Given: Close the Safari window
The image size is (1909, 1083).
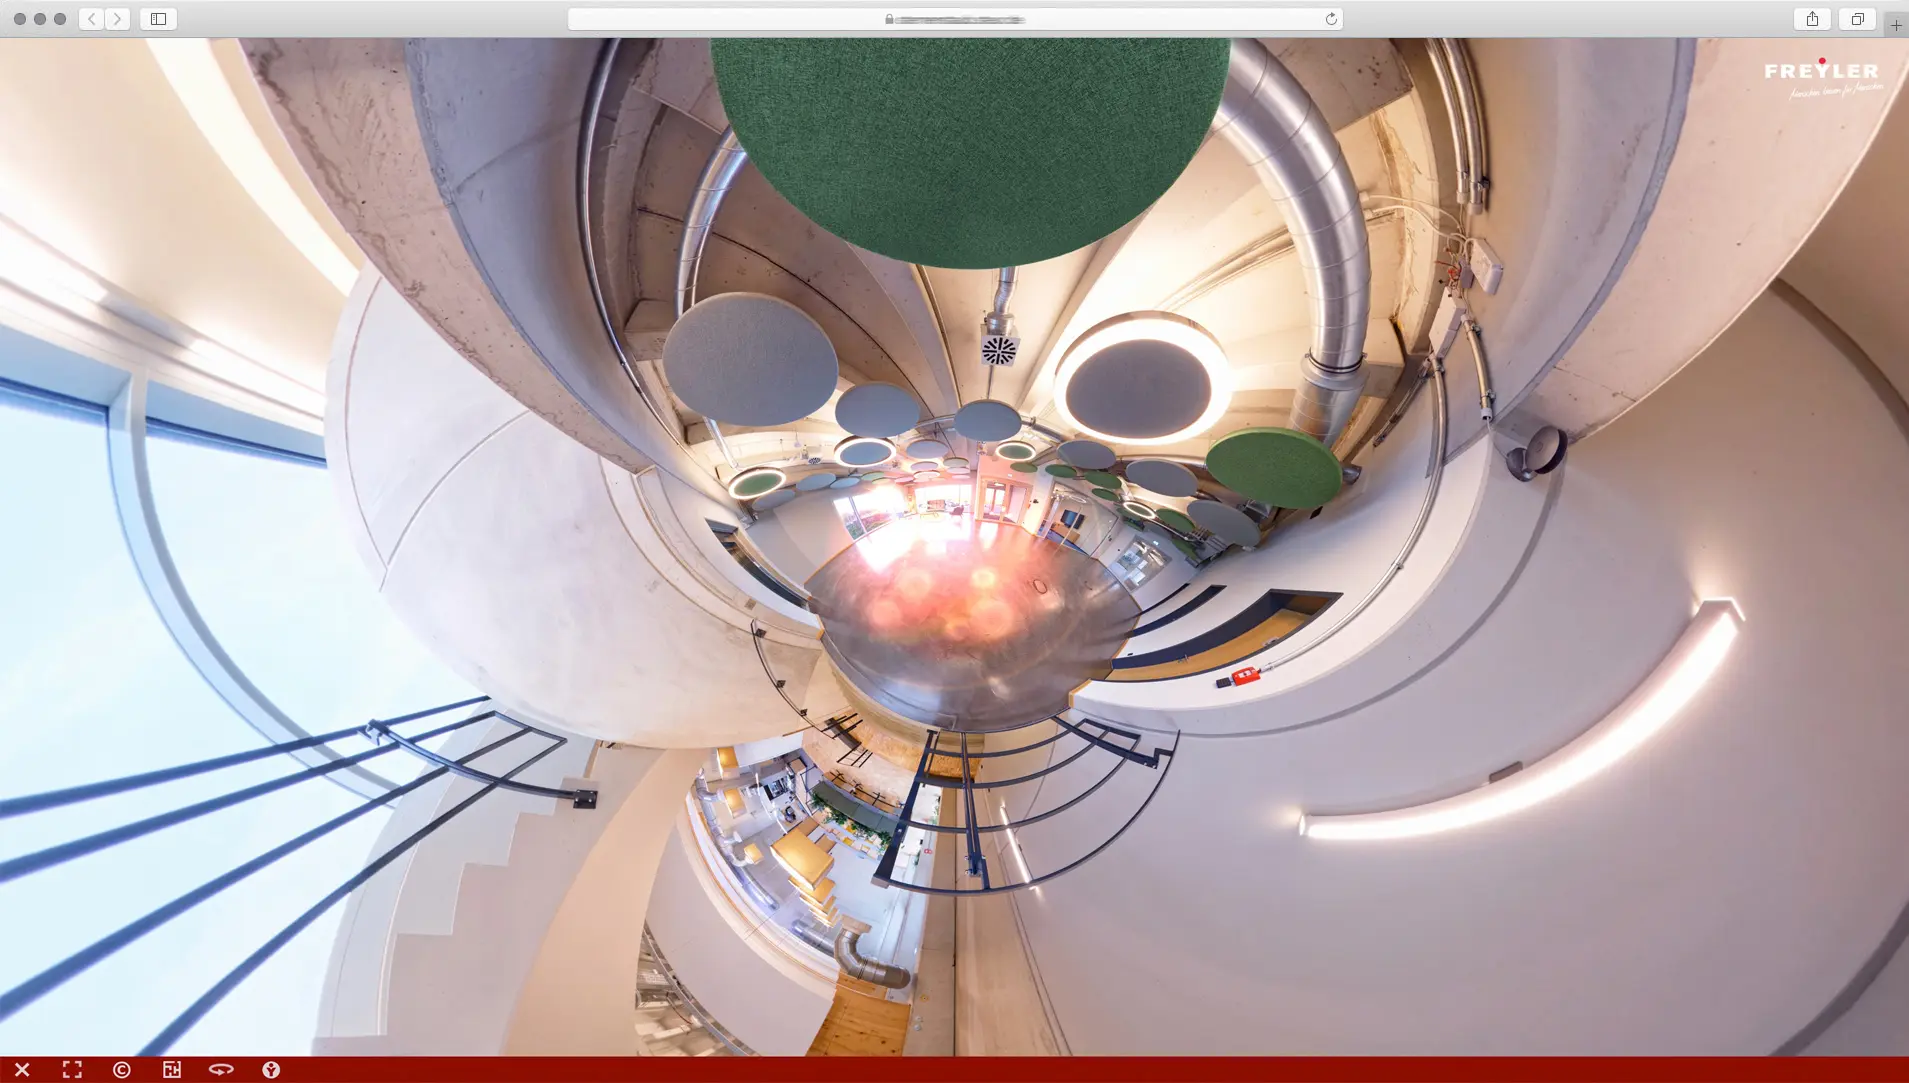Looking at the screenshot, I should [x=20, y=19].
